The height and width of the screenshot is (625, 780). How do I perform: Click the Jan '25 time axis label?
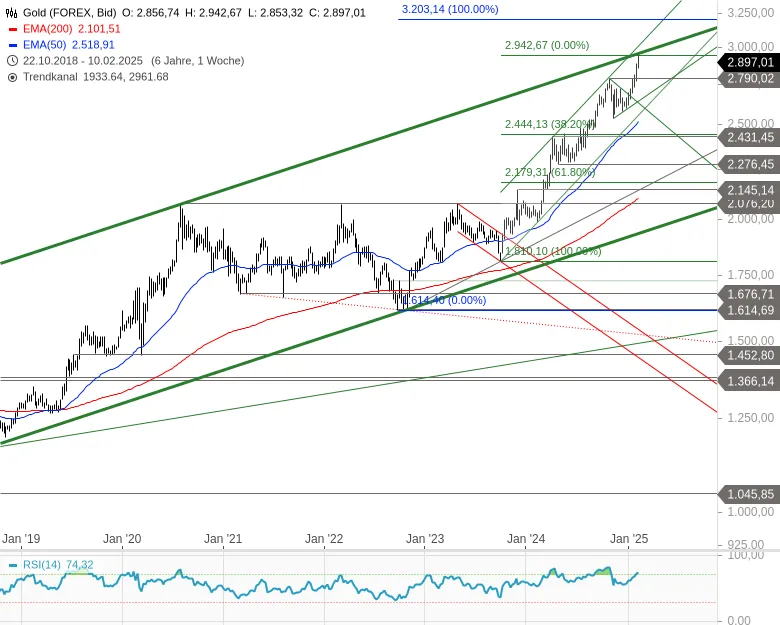click(x=629, y=539)
